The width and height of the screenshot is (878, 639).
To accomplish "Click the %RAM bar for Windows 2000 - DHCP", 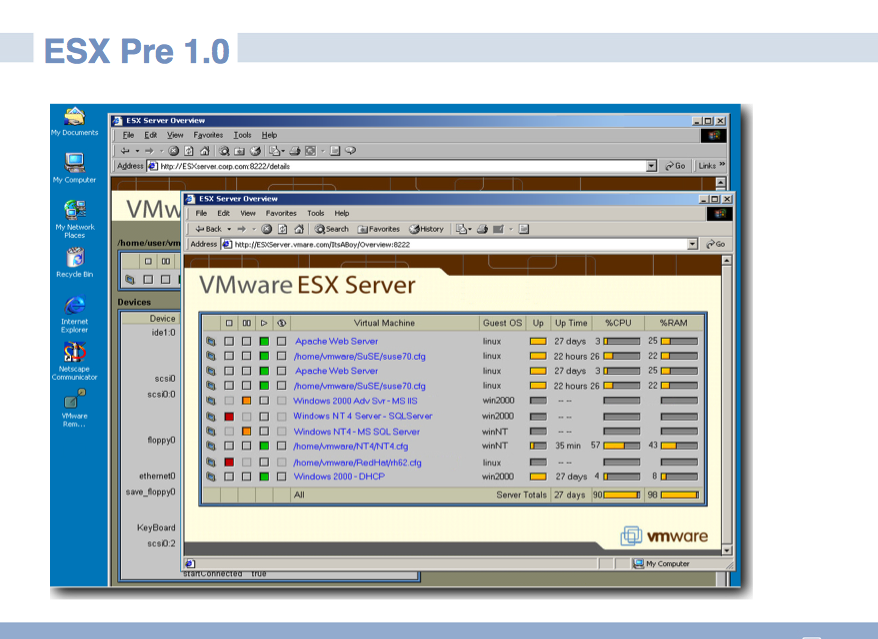I will tap(679, 477).
